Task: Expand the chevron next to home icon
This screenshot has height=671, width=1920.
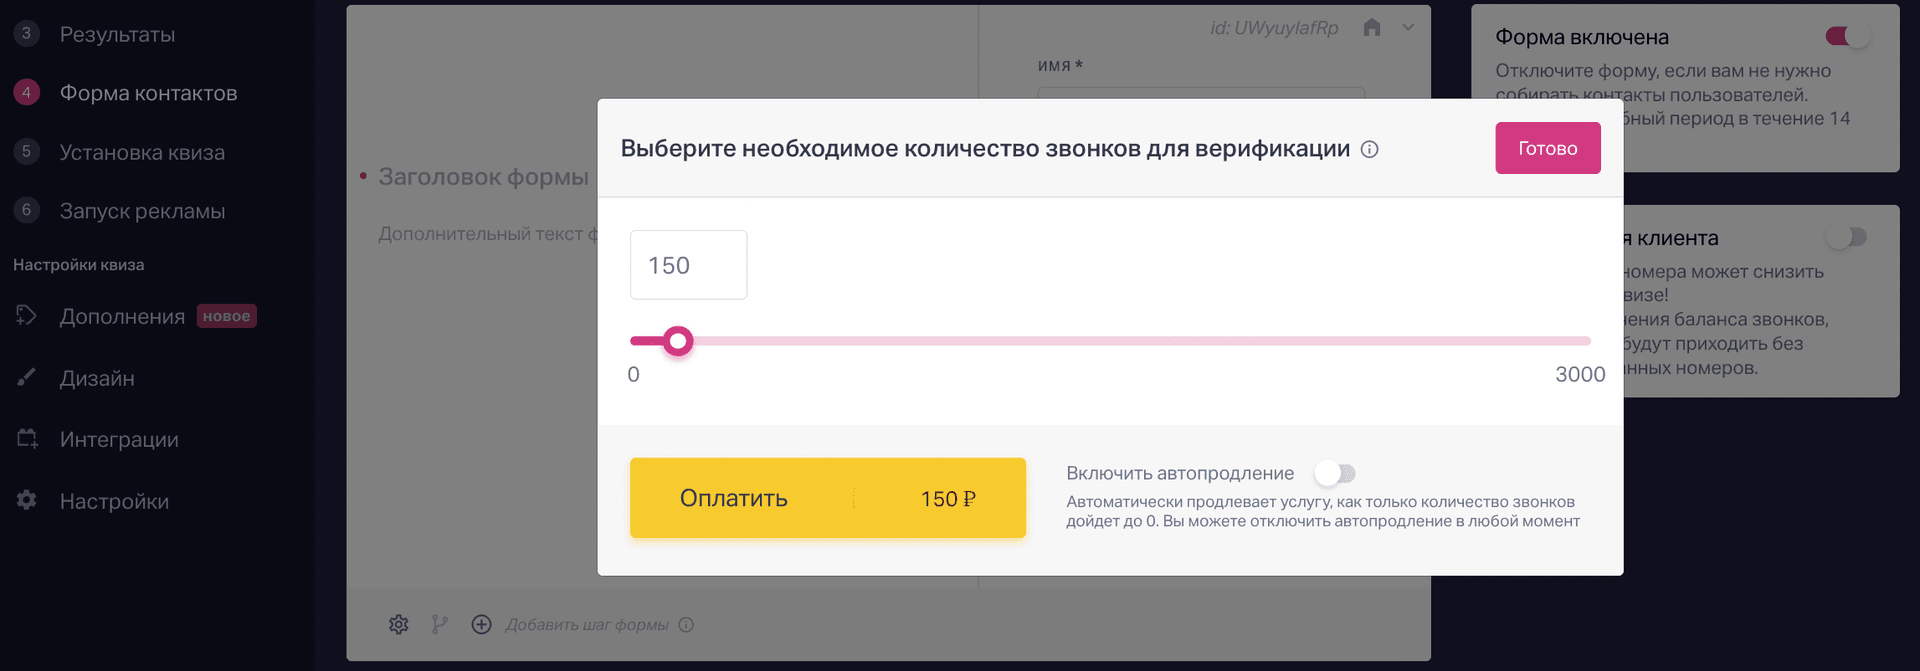Action: tap(1408, 28)
